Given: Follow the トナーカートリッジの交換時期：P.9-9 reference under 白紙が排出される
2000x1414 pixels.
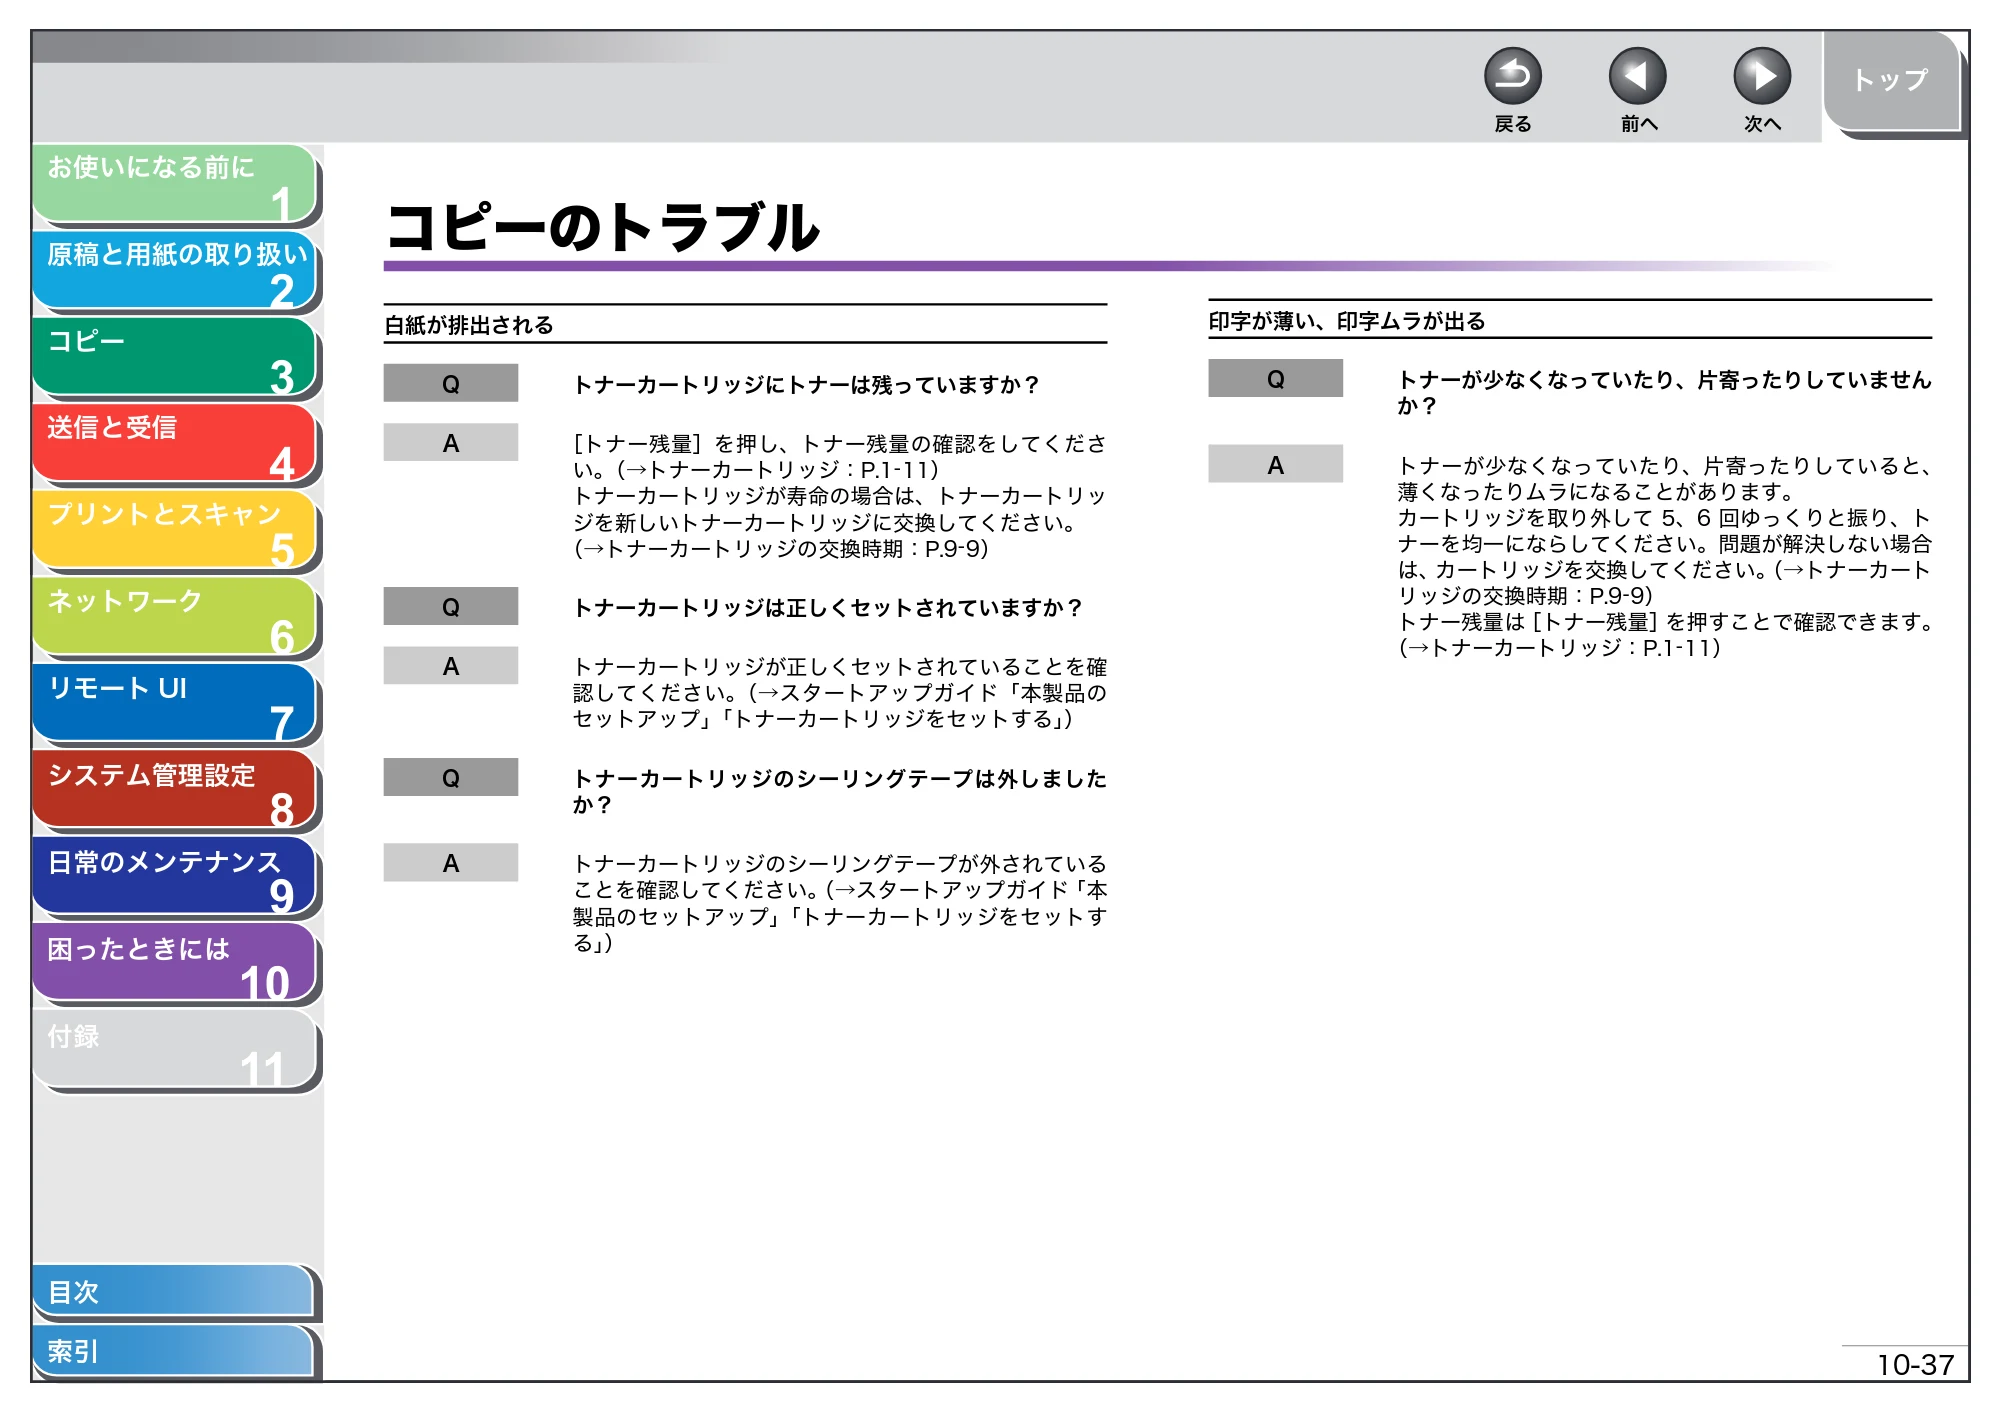Looking at the screenshot, I should point(781,549).
